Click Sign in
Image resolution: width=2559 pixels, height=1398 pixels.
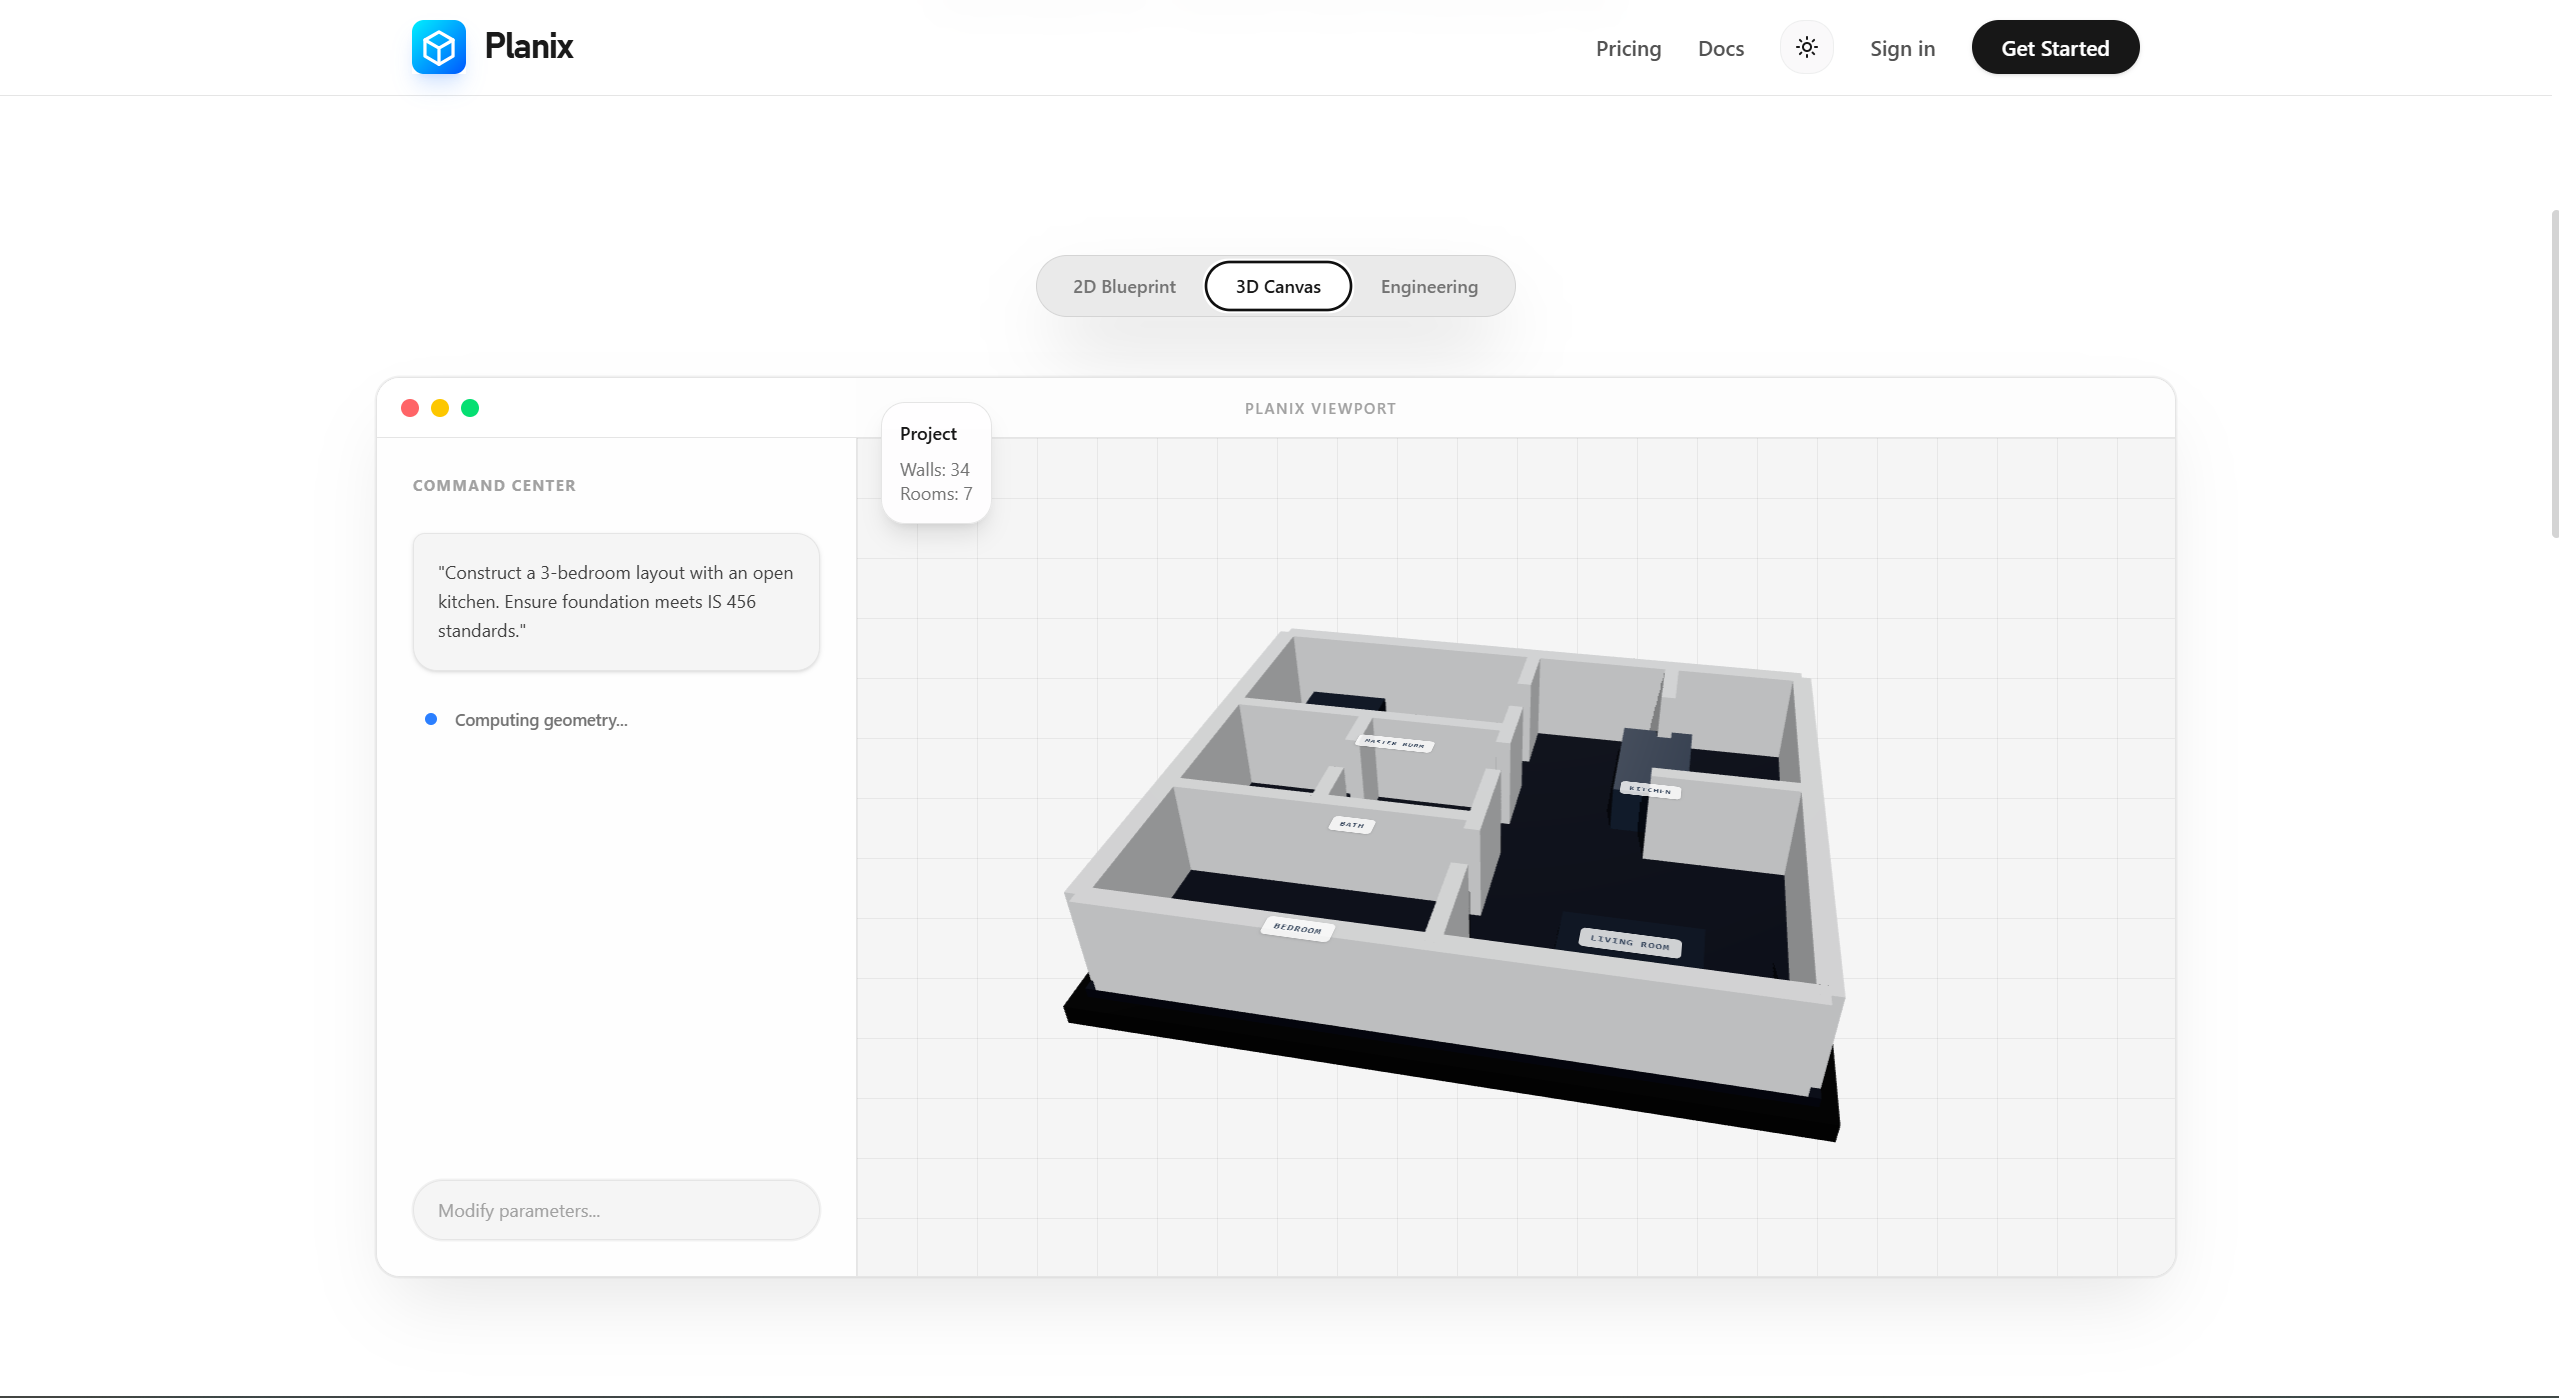1902,48
